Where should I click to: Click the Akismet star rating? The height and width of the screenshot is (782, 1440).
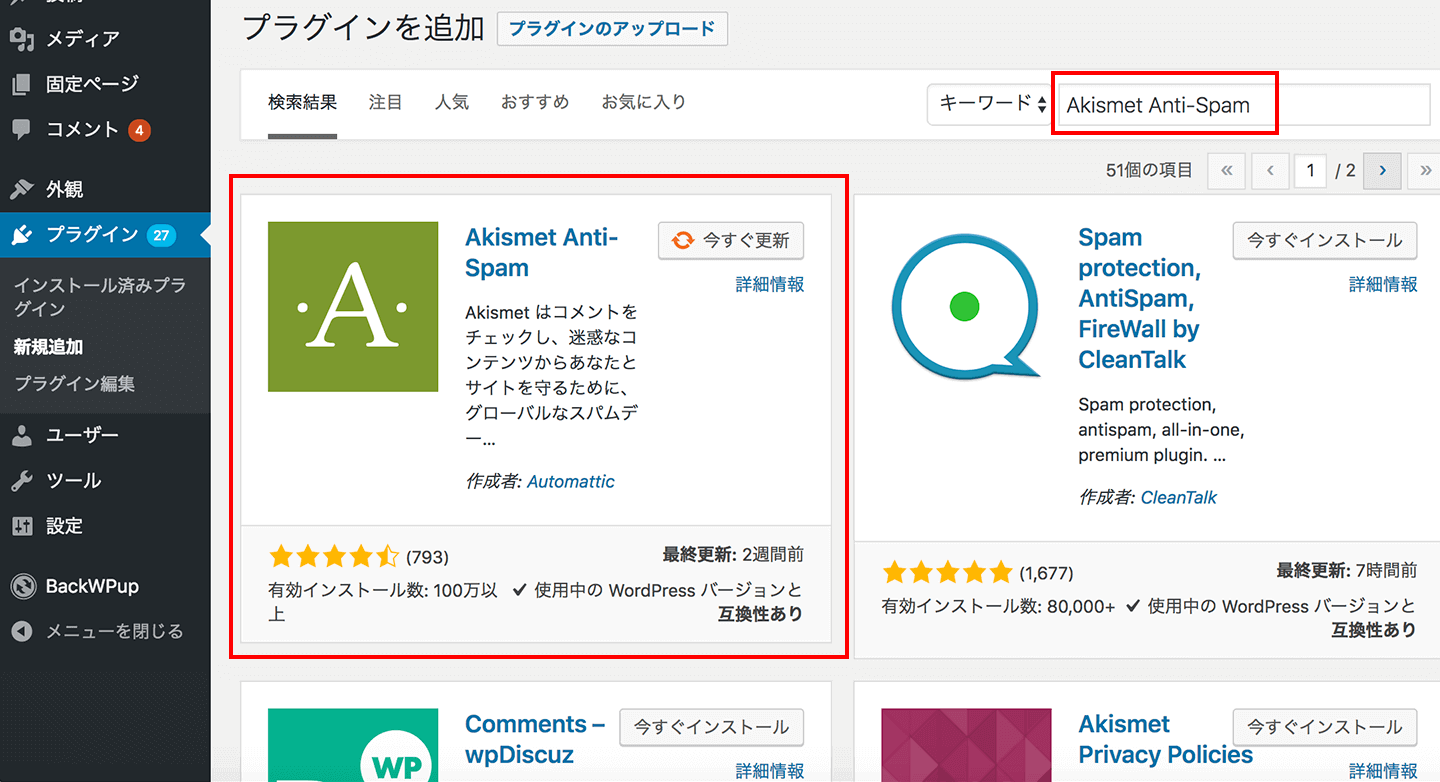coord(334,557)
